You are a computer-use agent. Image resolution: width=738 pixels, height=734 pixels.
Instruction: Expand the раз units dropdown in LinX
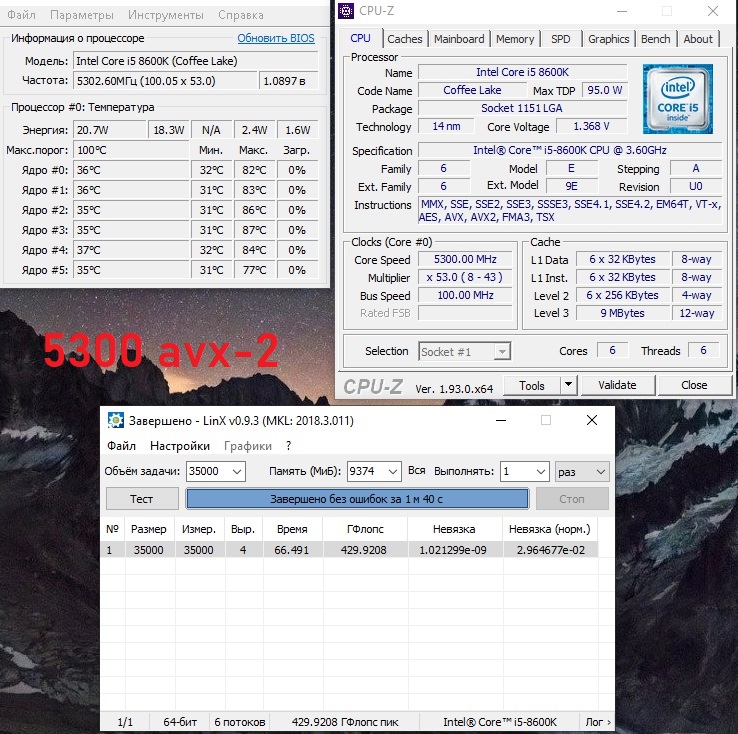pos(582,471)
